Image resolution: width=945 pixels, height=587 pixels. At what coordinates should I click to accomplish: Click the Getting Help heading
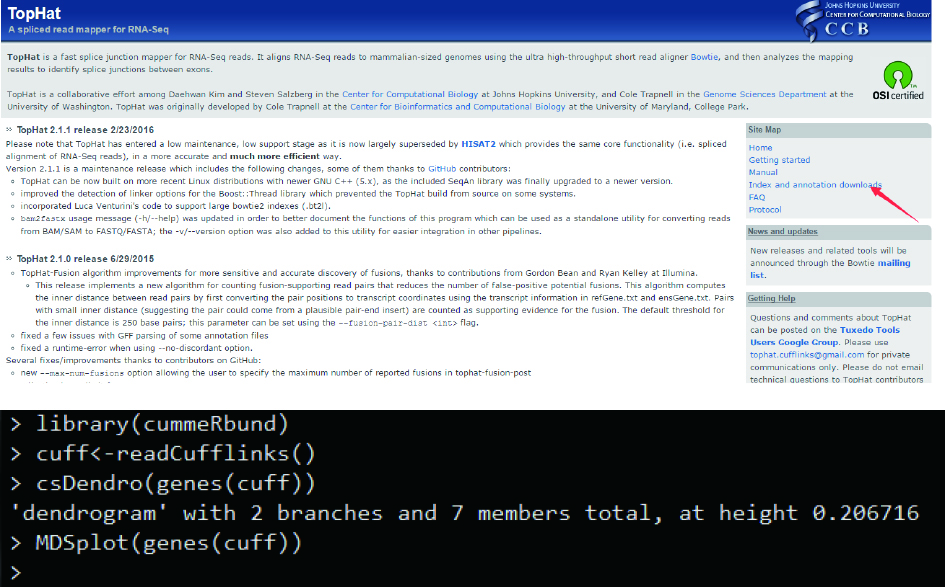pyautogui.click(x=771, y=298)
